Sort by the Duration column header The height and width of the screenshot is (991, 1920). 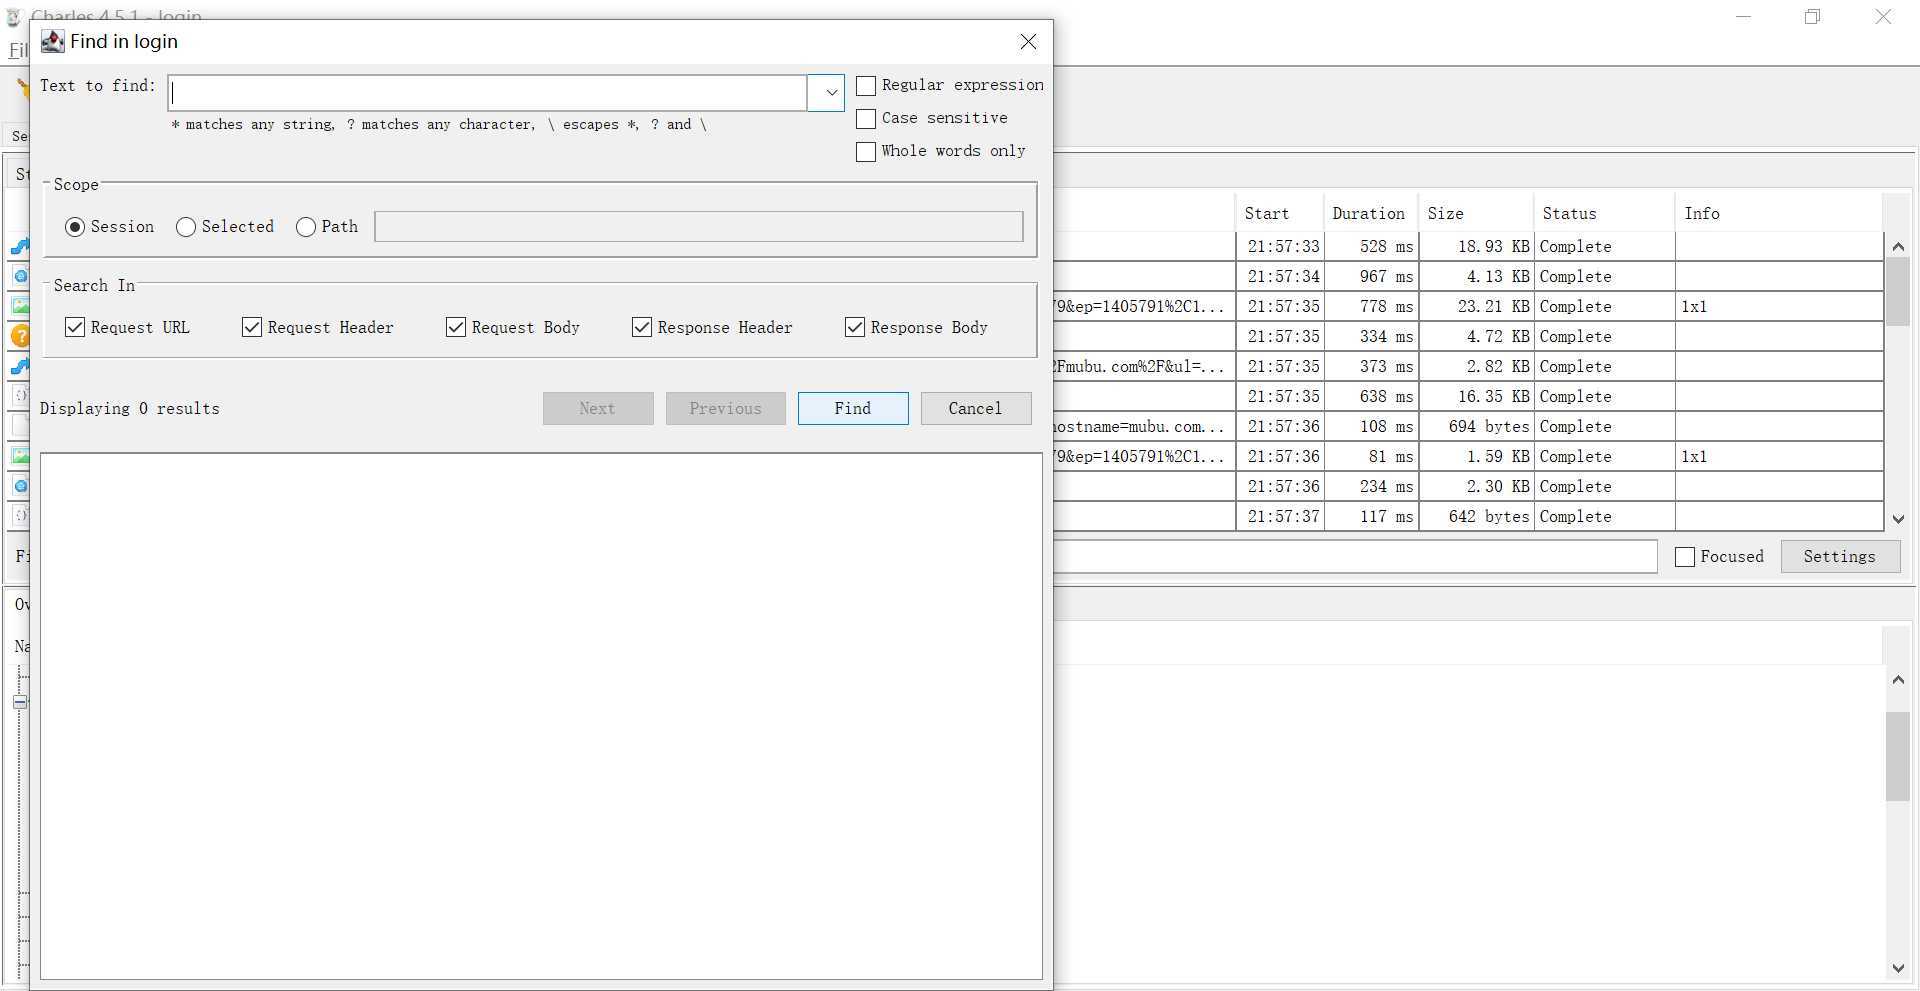point(1371,213)
